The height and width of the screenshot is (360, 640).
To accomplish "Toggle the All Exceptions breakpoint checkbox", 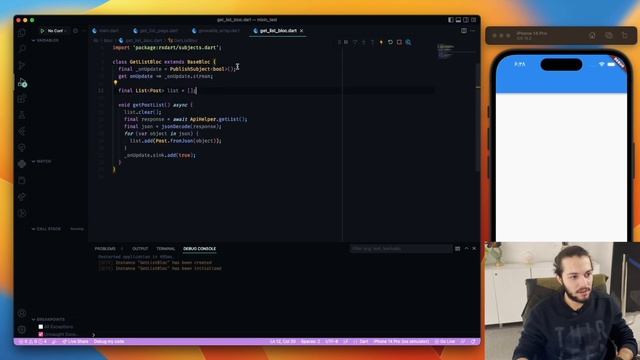I will pos(41,327).
